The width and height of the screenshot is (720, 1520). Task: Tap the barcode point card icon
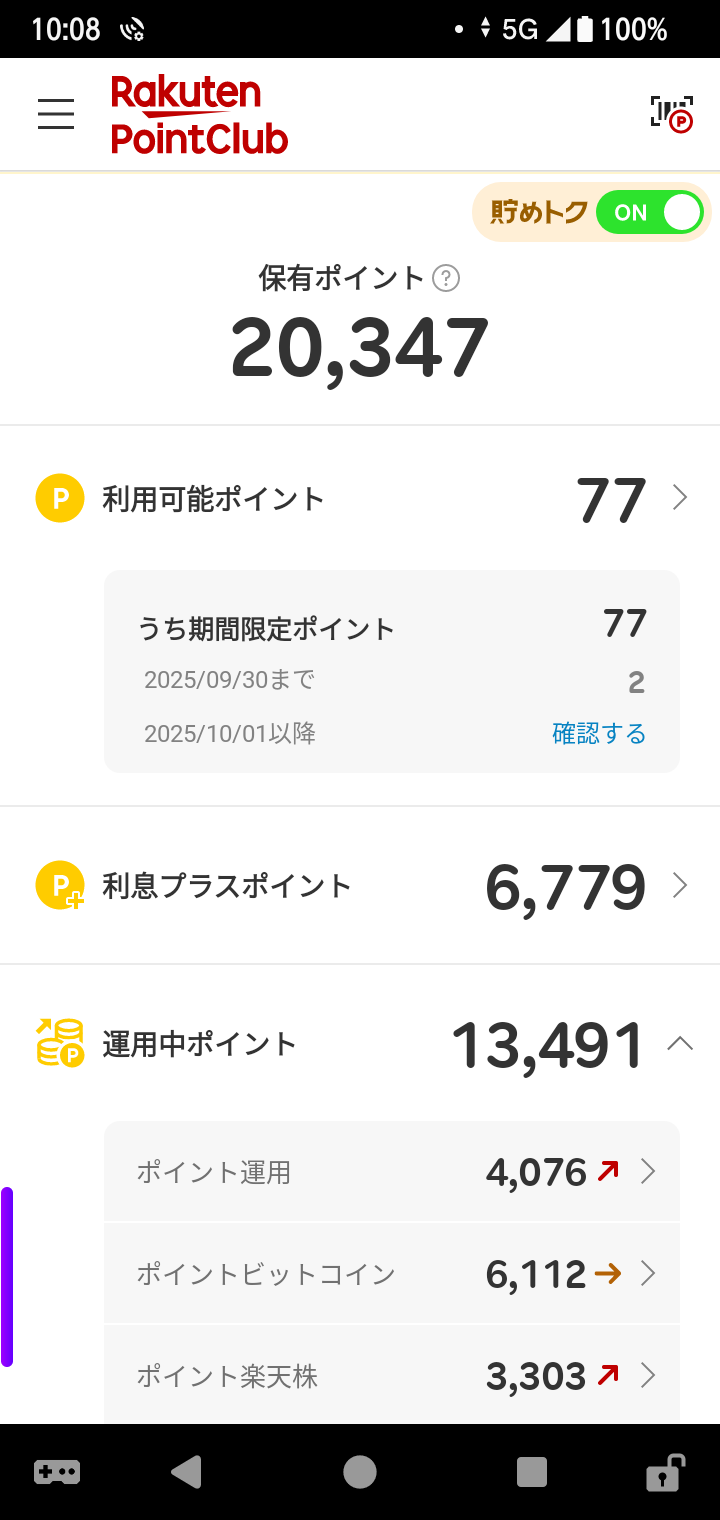671,114
